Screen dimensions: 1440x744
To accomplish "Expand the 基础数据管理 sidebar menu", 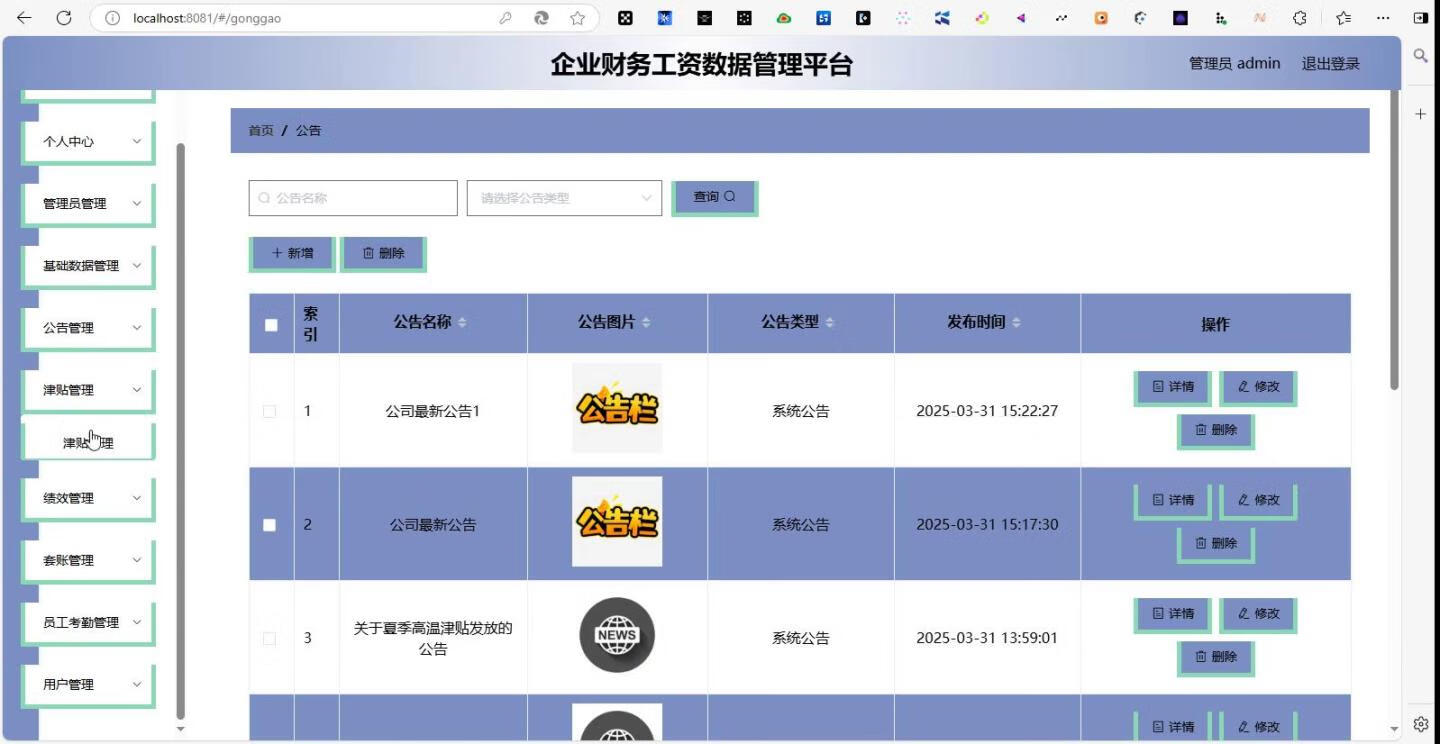I will pyautogui.click(x=88, y=266).
